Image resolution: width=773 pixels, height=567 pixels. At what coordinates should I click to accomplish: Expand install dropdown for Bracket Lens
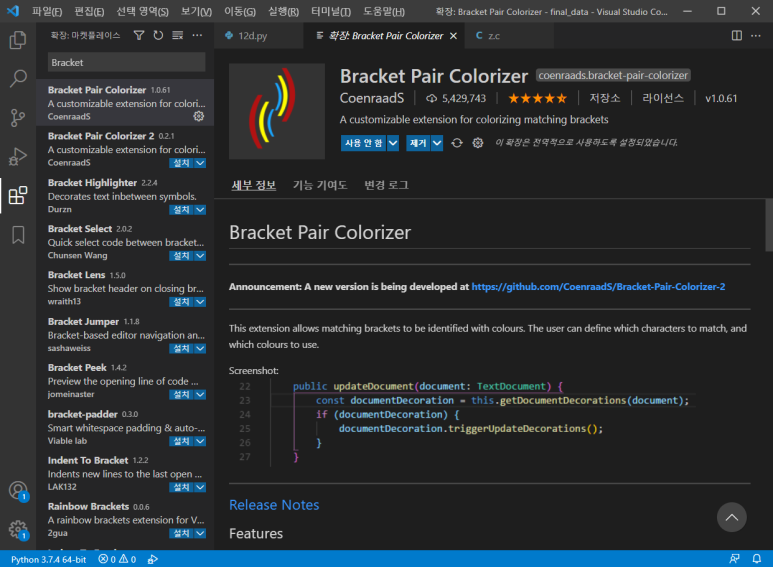[x=200, y=302]
